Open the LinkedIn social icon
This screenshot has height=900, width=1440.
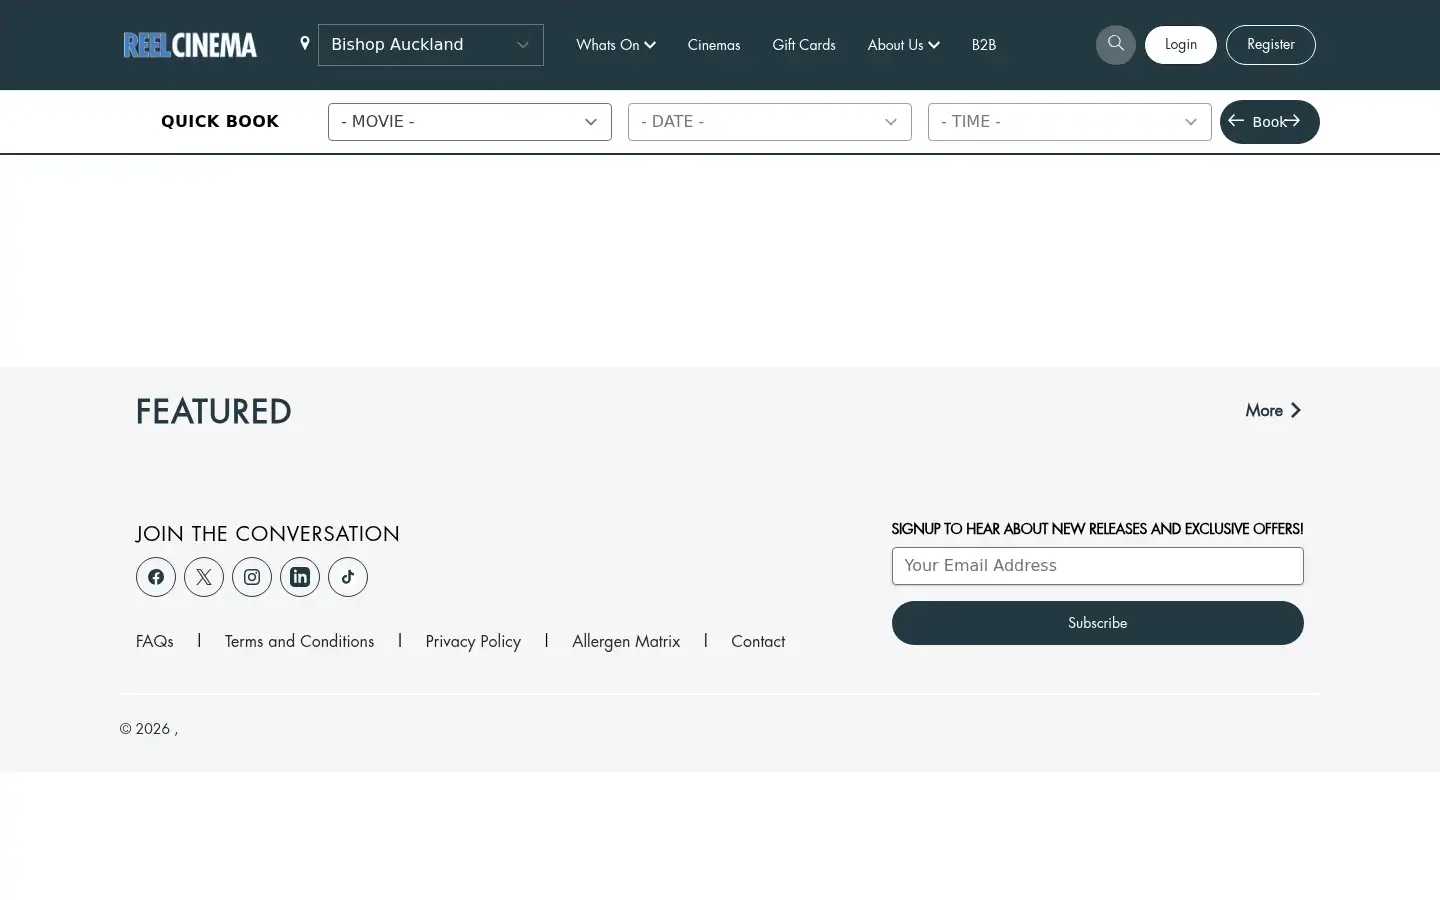click(300, 577)
